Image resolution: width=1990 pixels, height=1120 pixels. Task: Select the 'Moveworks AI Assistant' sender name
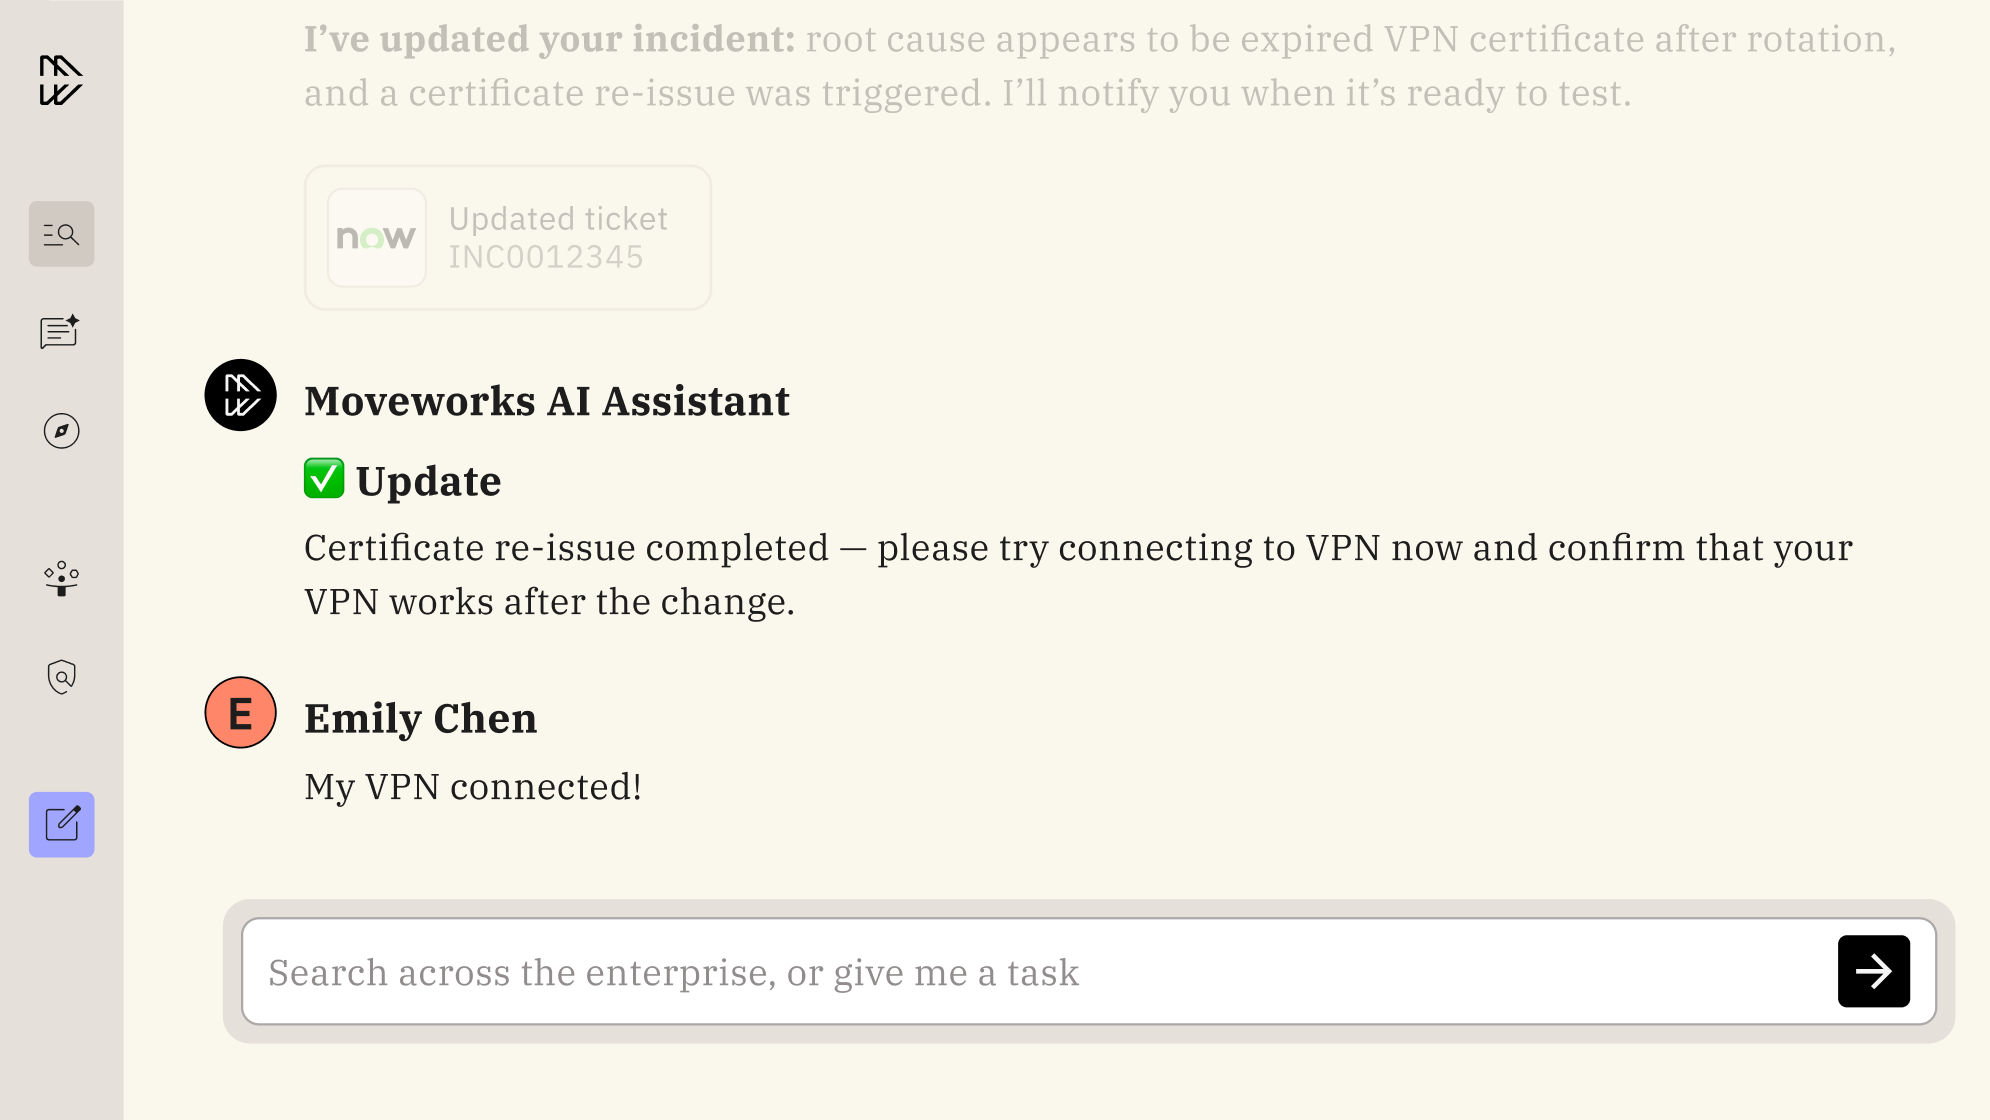[547, 401]
